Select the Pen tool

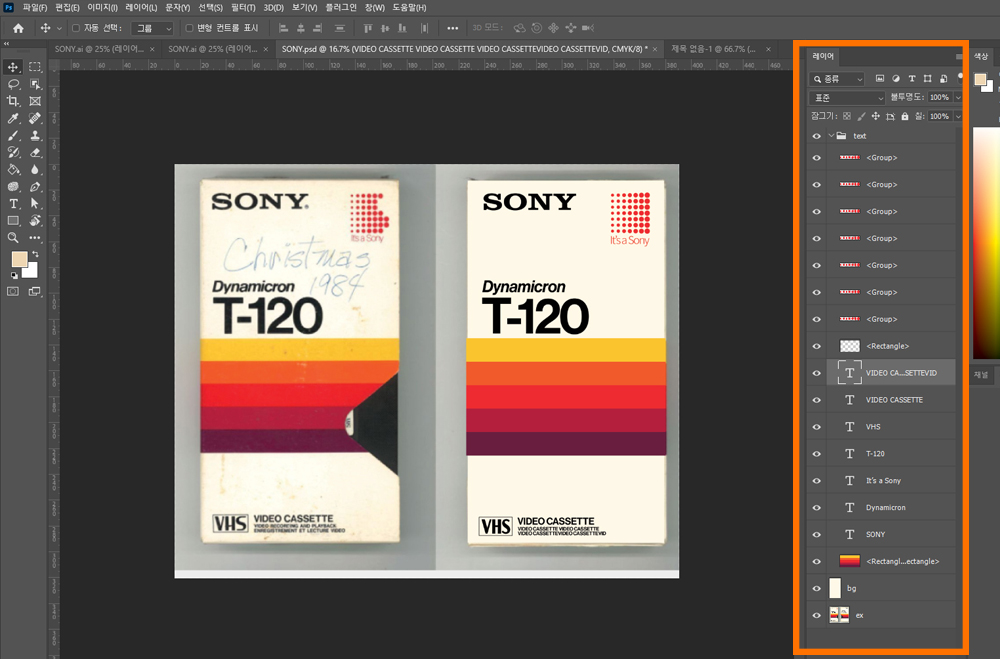35,186
